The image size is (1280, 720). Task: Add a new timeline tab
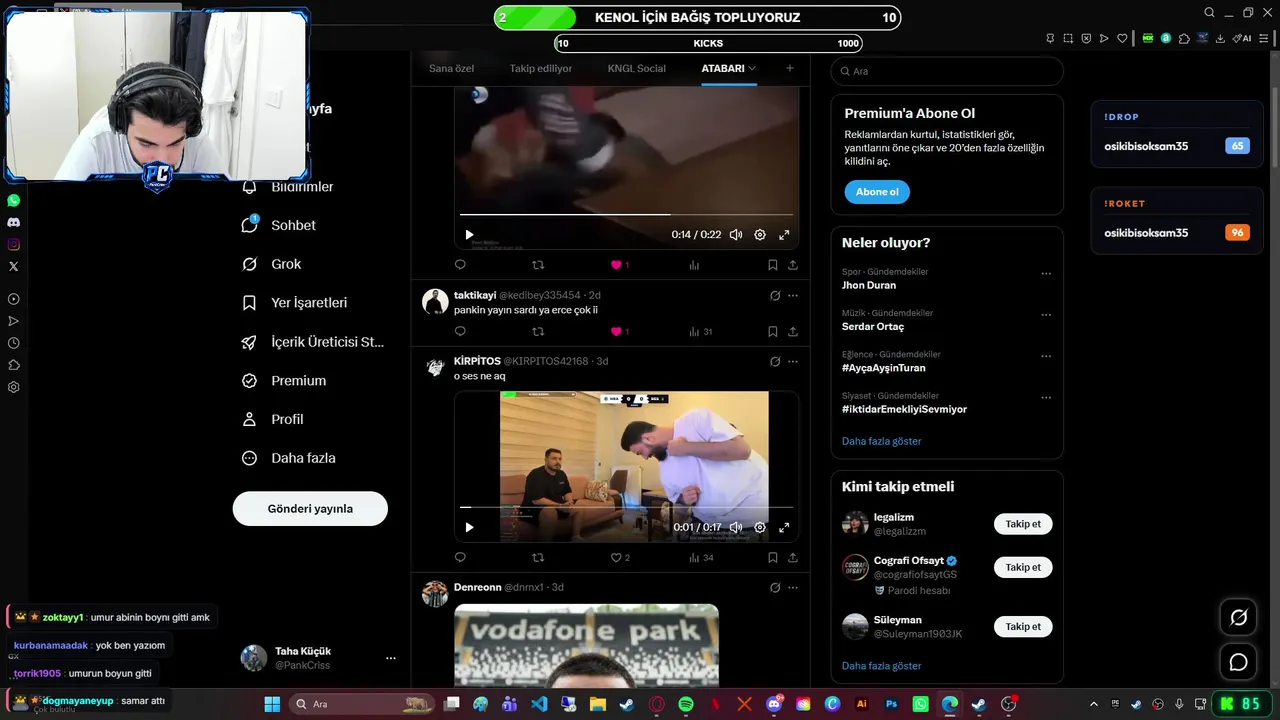tap(790, 68)
